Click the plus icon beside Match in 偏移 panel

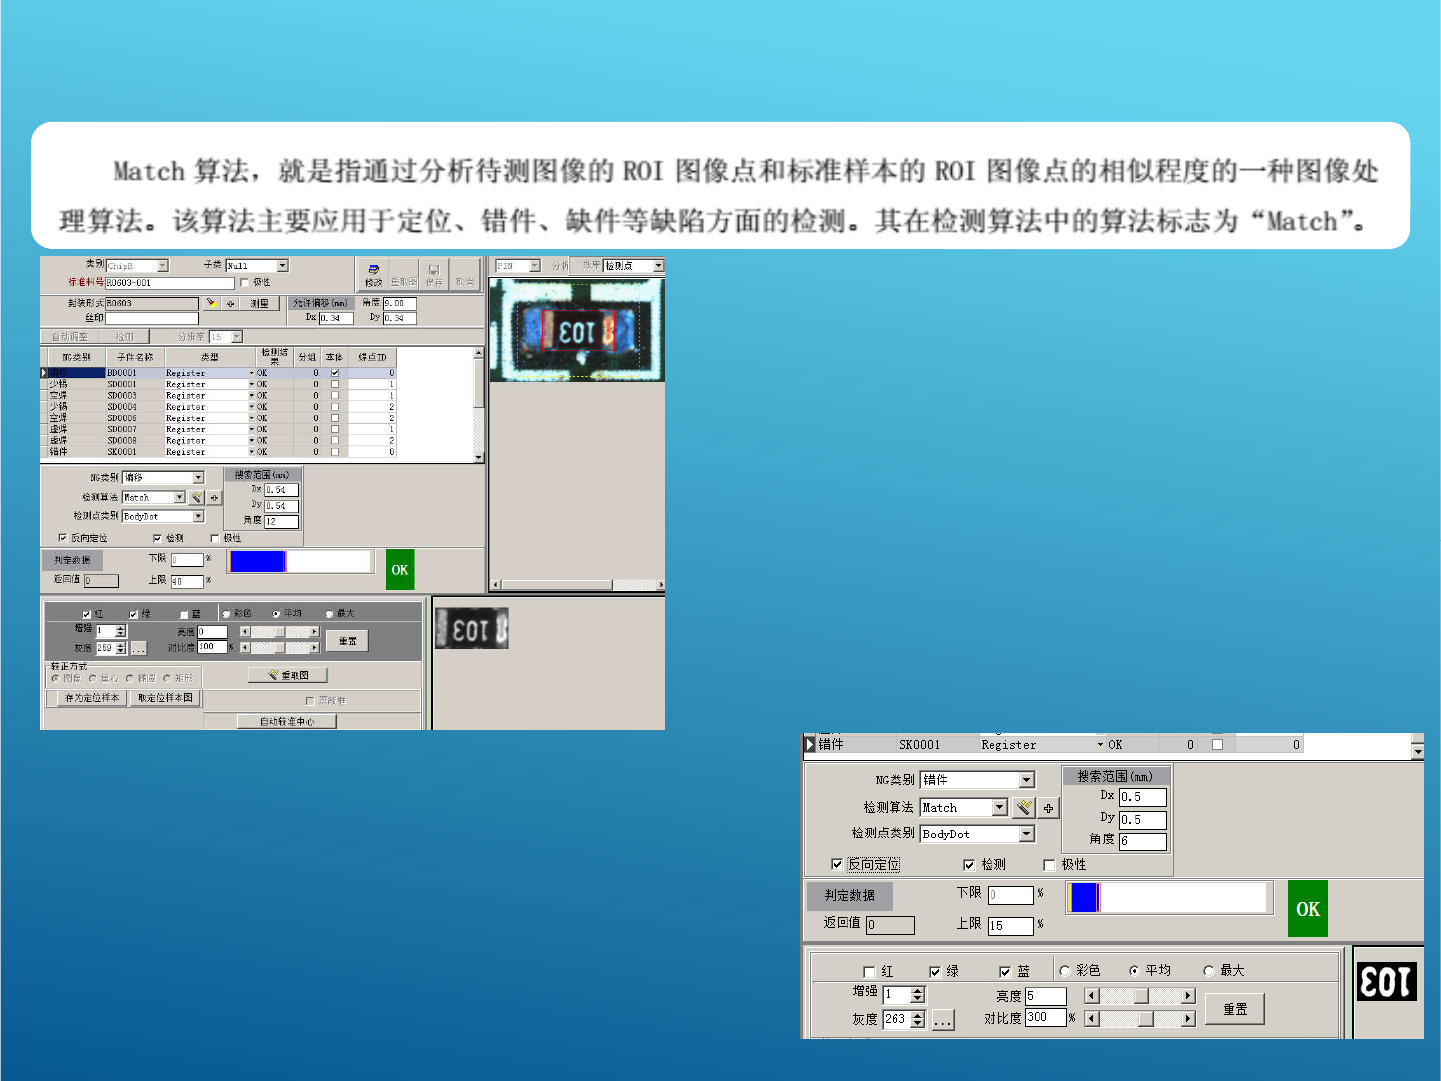(x=214, y=497)
